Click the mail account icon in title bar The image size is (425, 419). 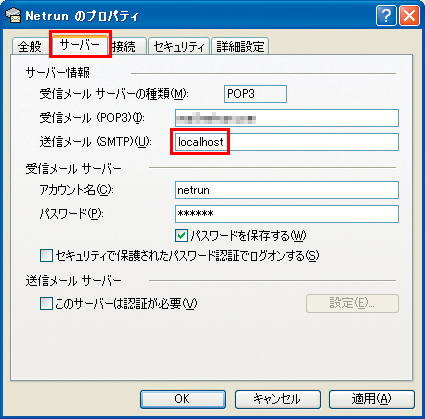(x=13, y=16)
